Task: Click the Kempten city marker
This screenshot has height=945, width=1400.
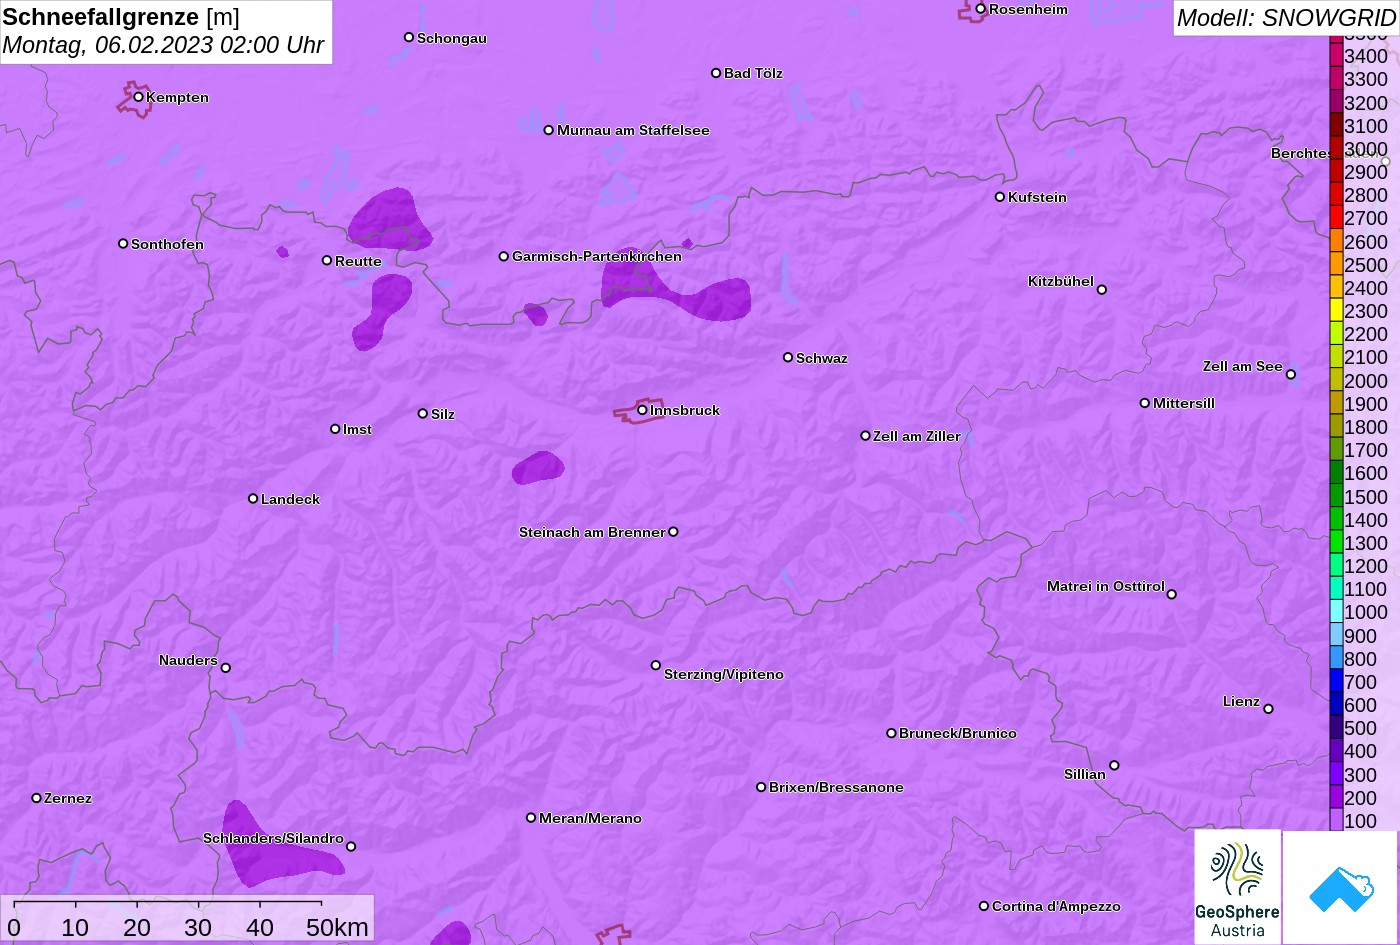Action: coord(139,97)
